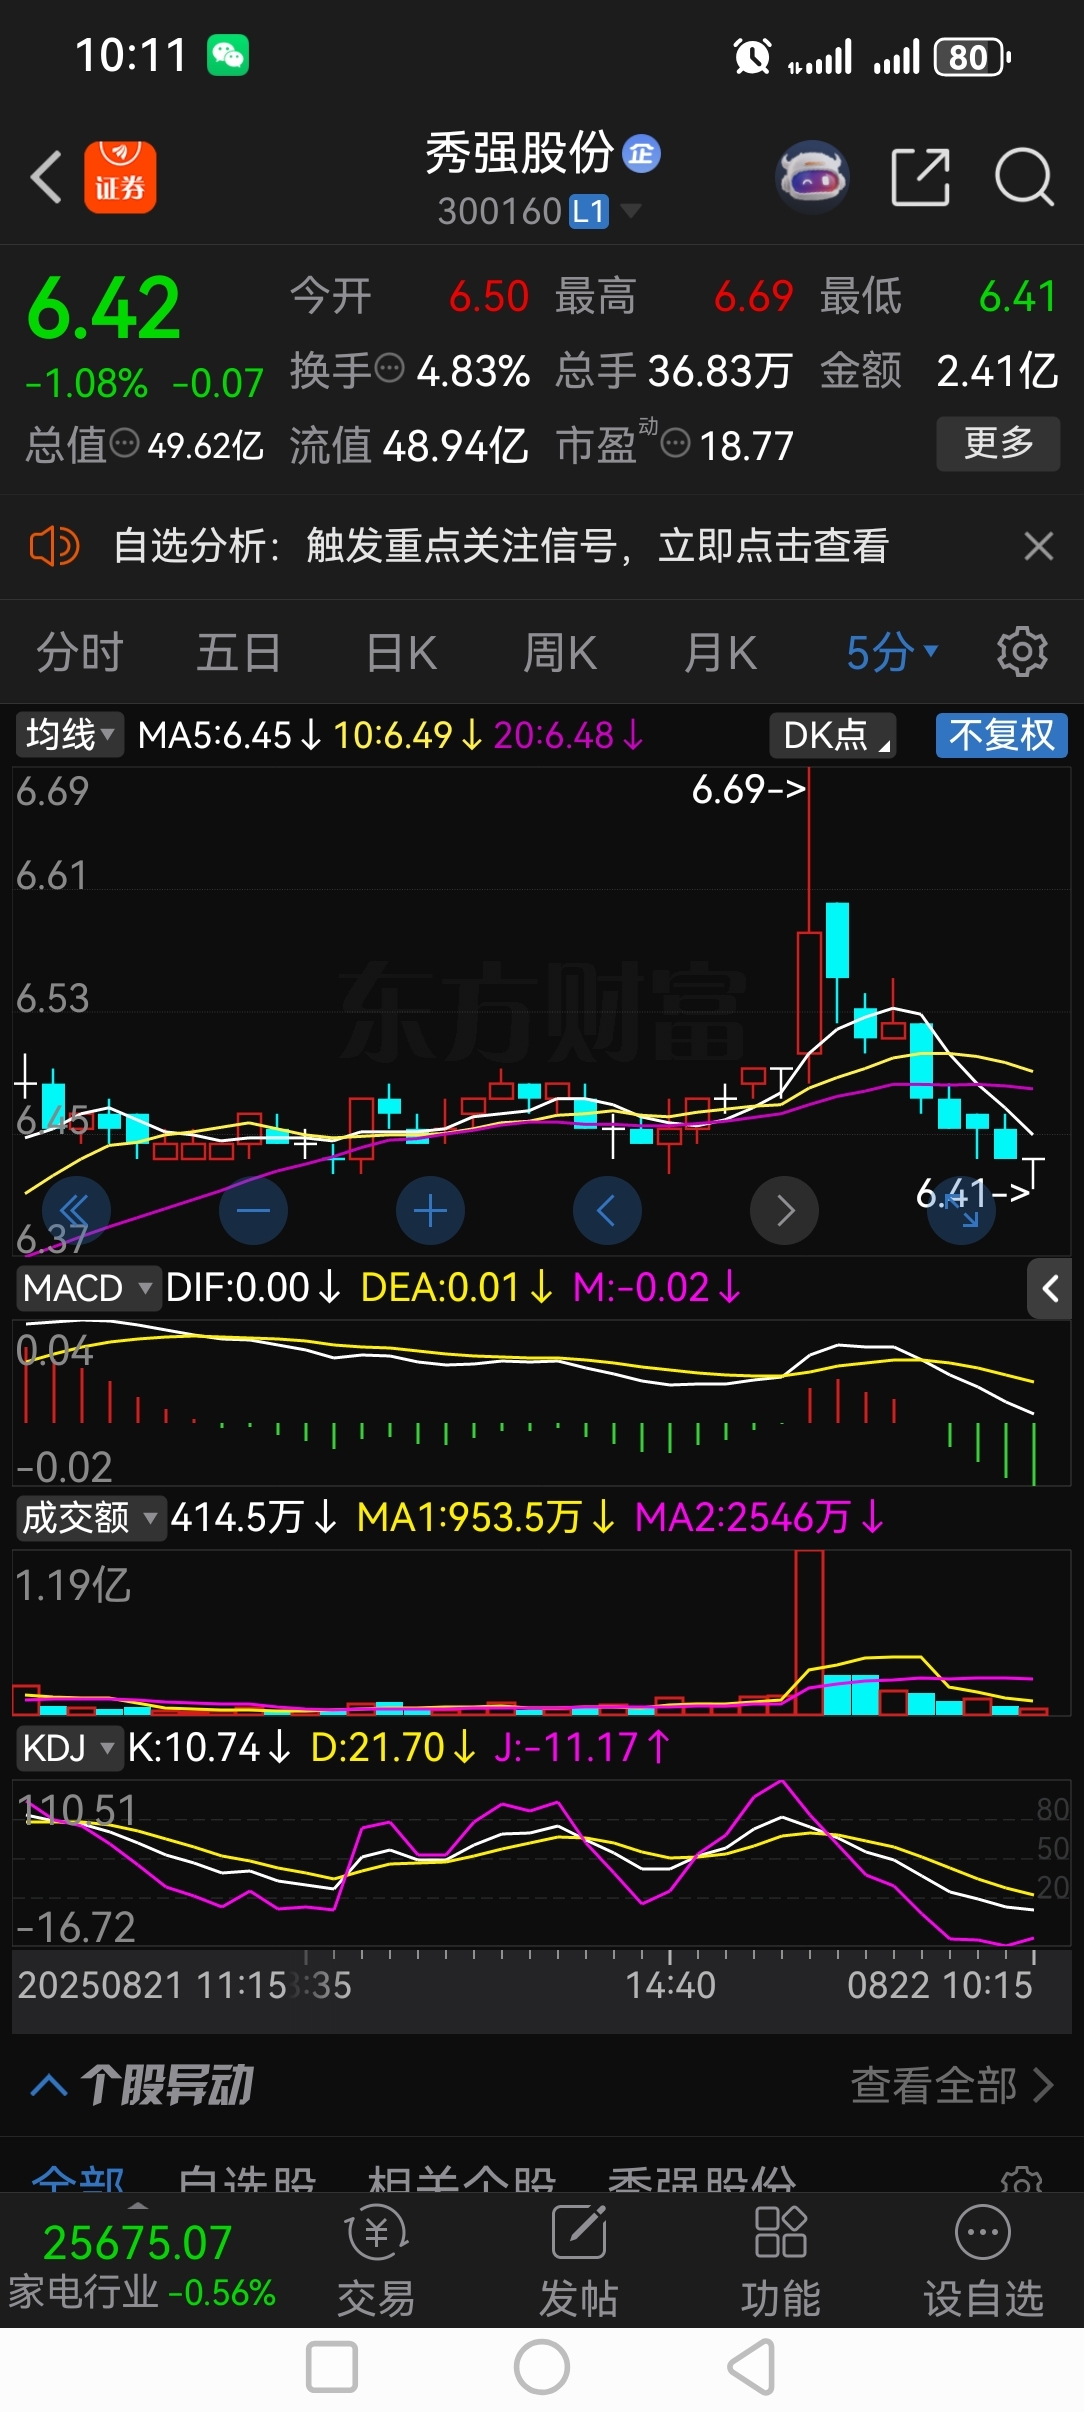This screenshot has height=2412, width=1084.
Task: Tap the 6.41 low price marker on chart
Action: click(x=973, y=1192)
